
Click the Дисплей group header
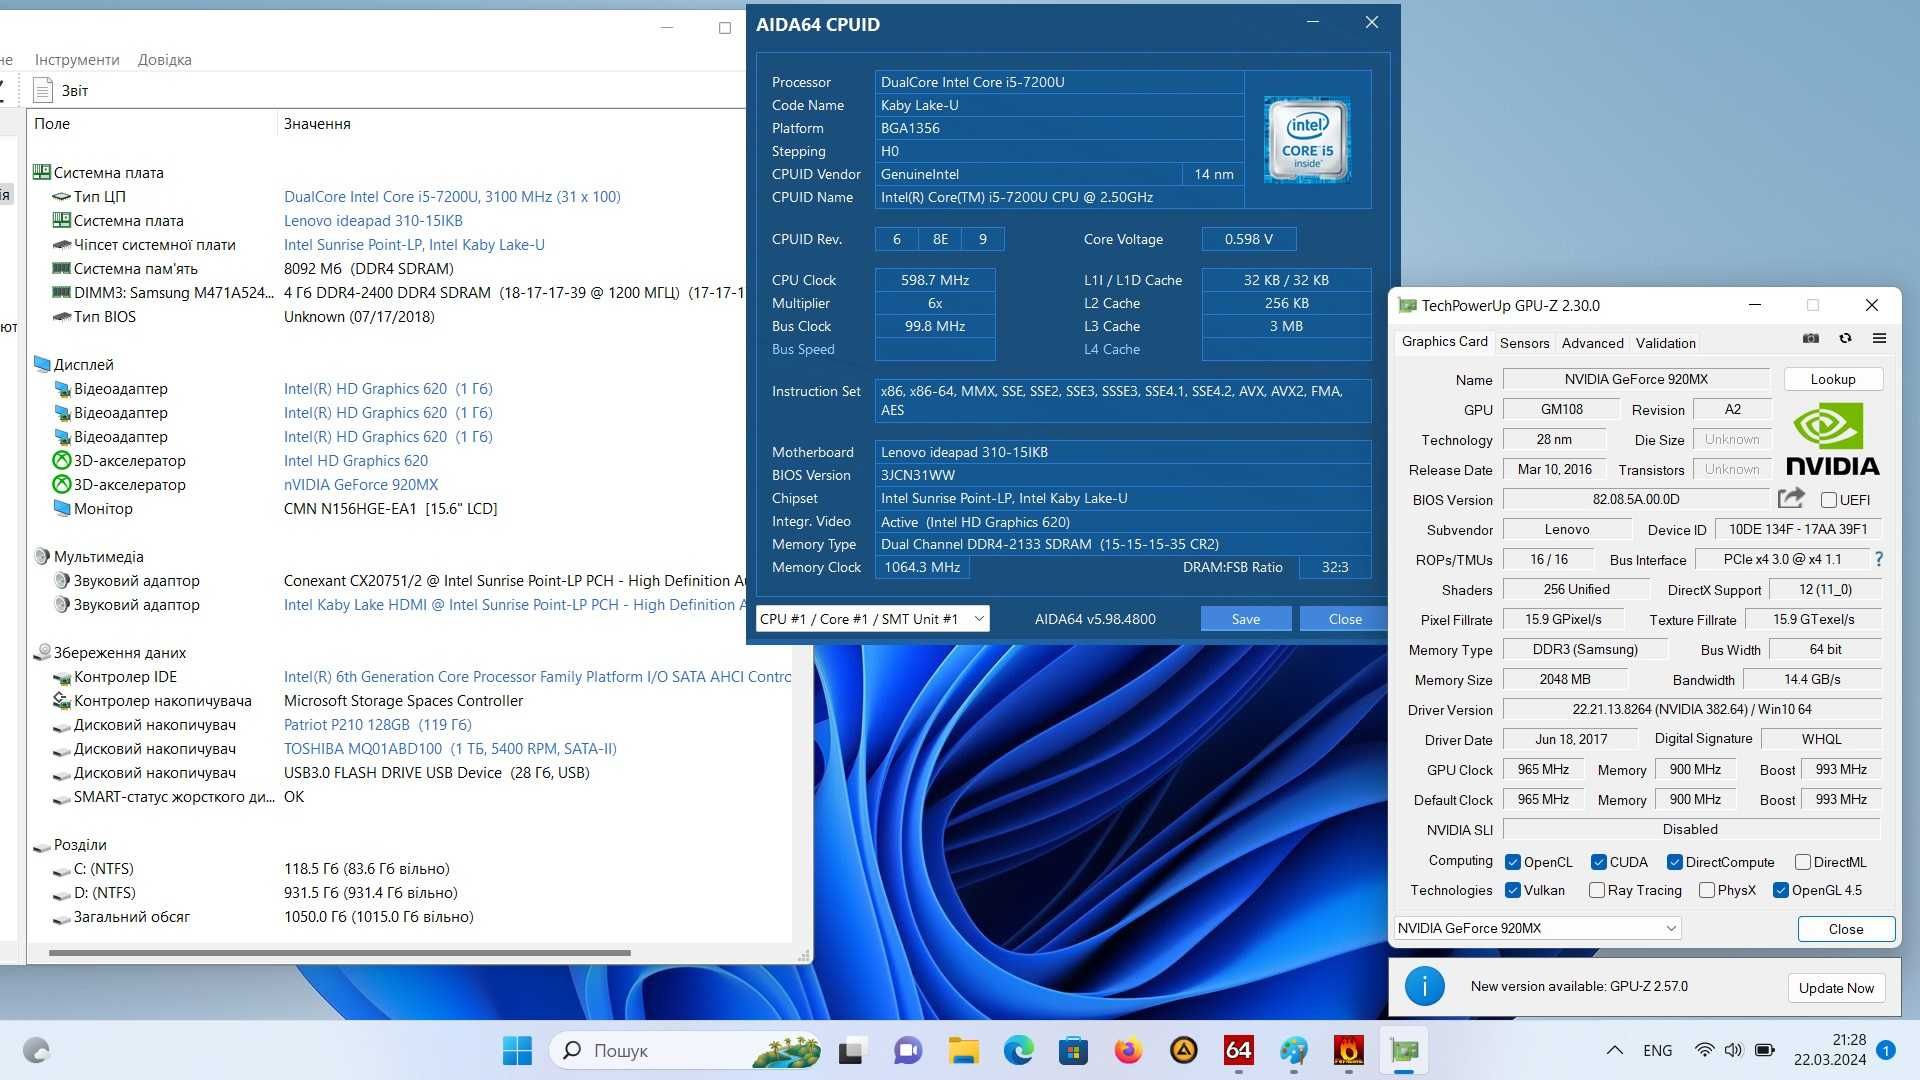[x=83, y=364]
